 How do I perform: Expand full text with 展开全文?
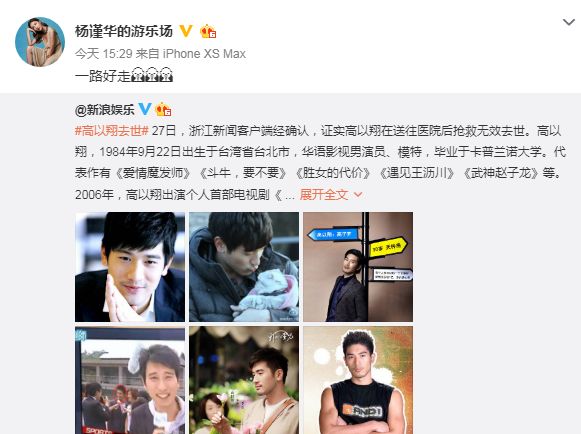[324, 195]
